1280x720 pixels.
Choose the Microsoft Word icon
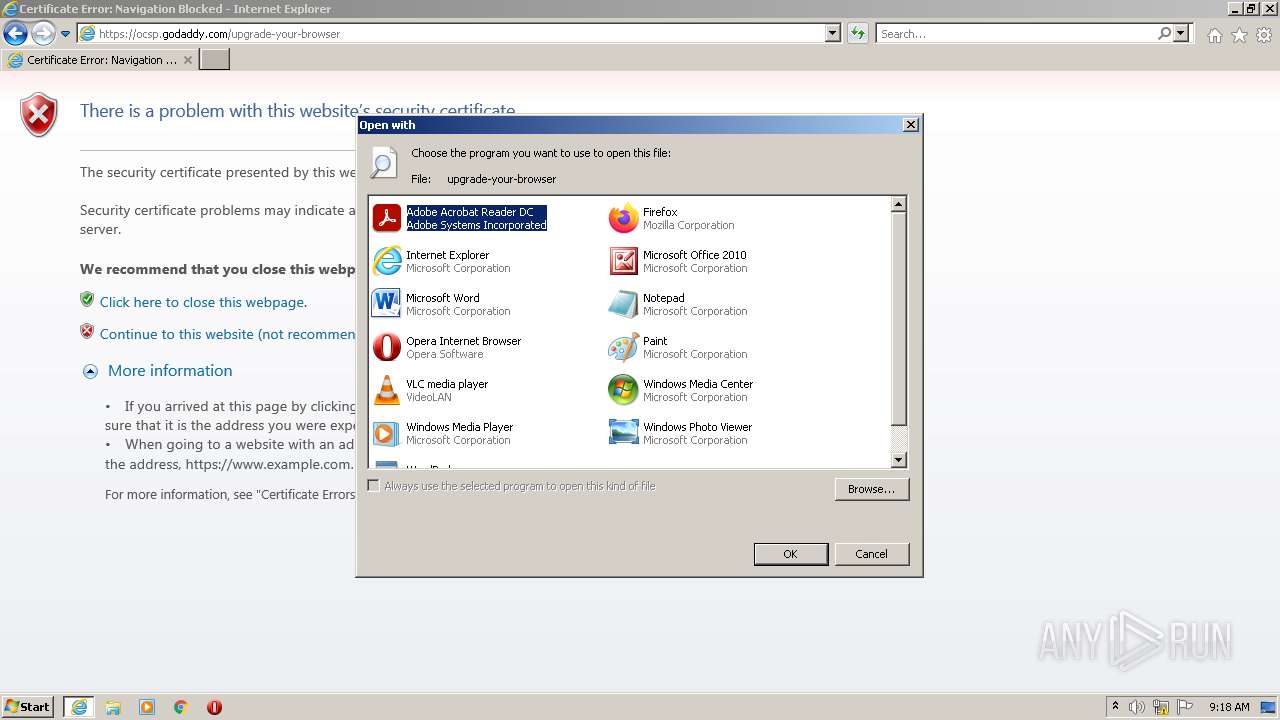387,304
